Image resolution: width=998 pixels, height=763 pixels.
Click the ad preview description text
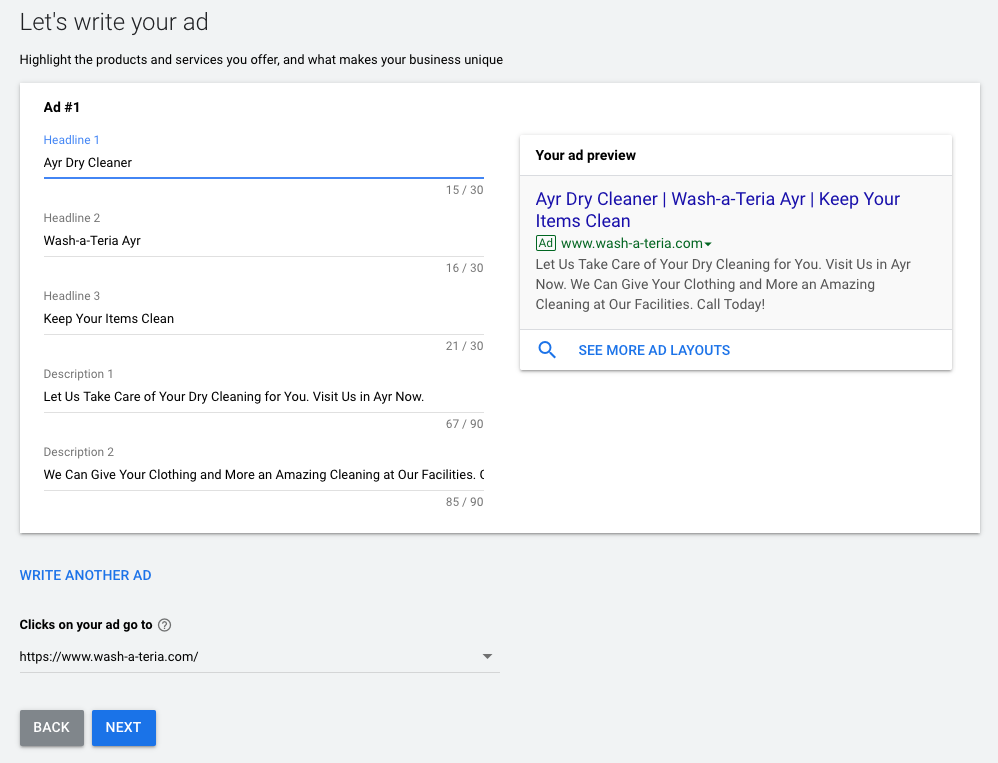coord(723,284)
